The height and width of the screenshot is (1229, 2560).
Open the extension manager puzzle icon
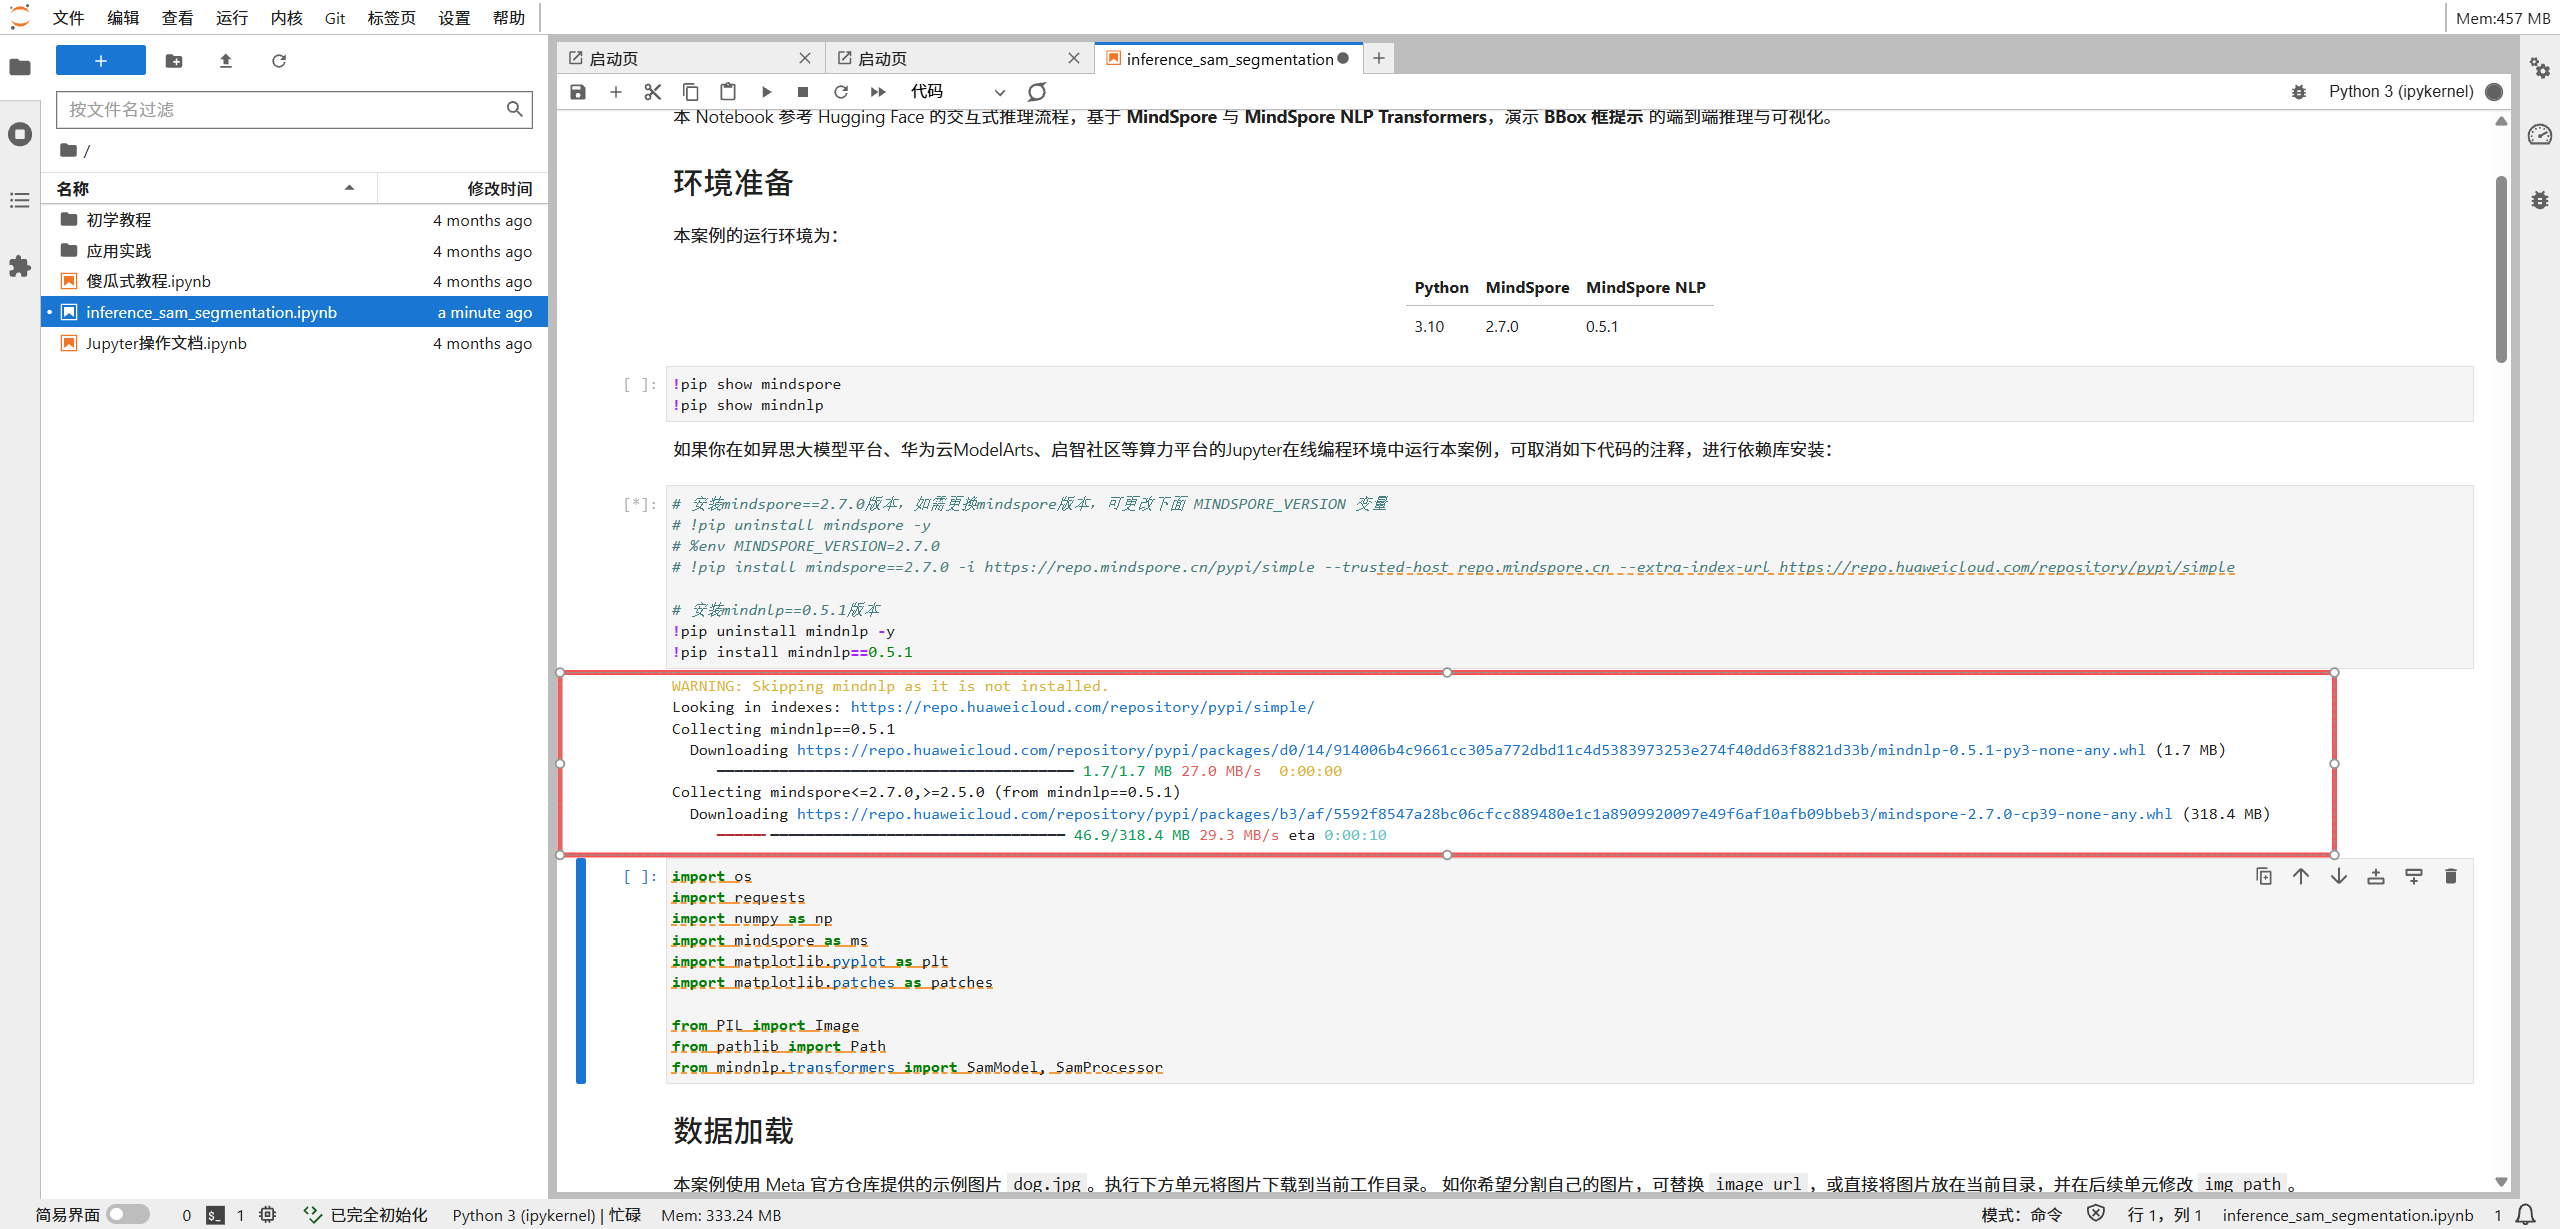point(20,267)
